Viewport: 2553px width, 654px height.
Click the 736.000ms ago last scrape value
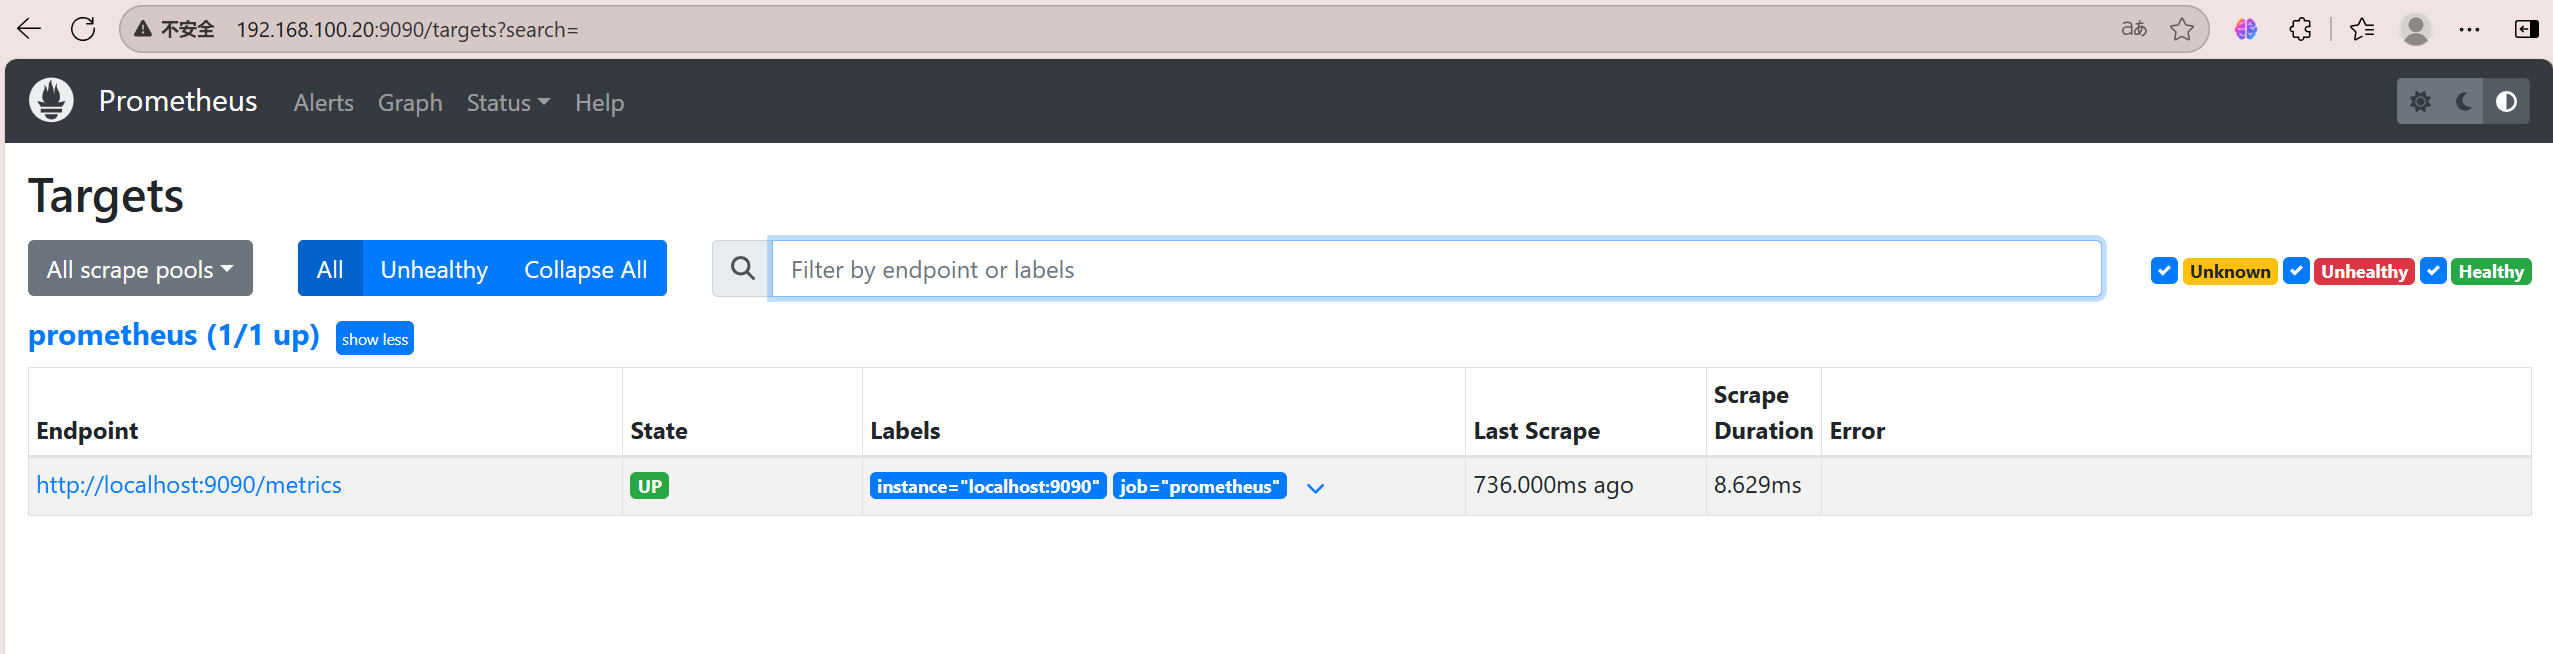click(1553, 485)
